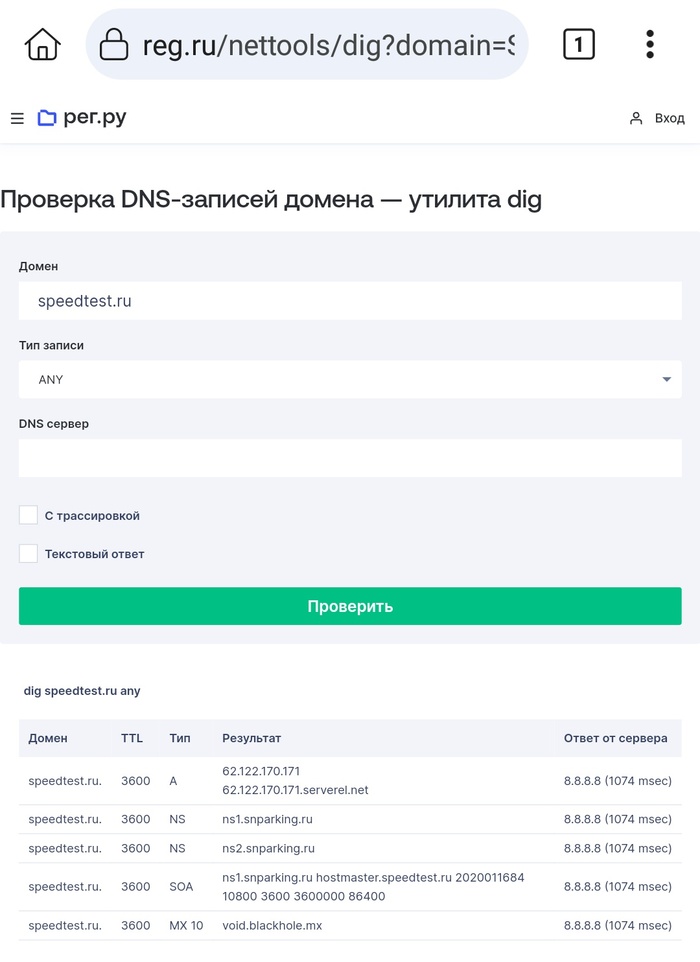Click the dropdown arrow for record type

click(x=667, y=380)
